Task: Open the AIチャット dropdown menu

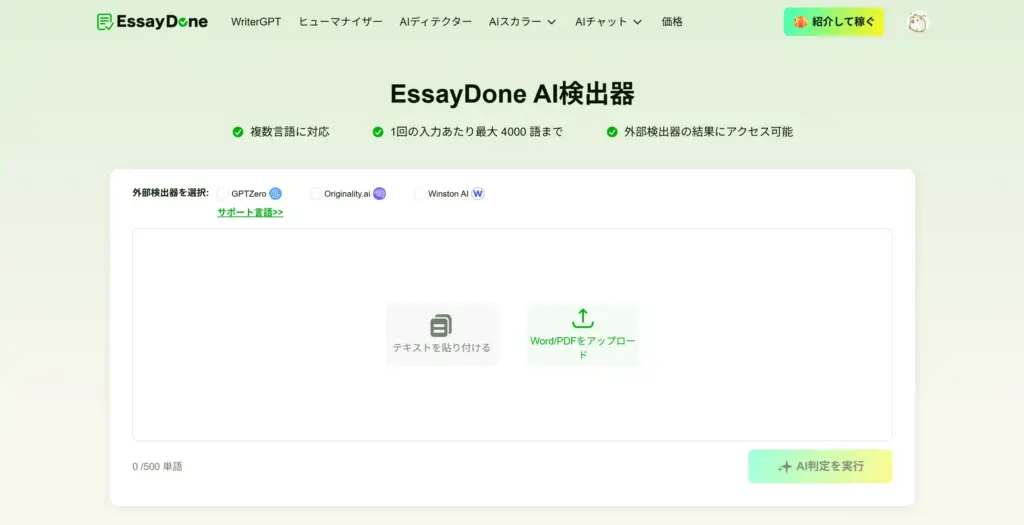Action: 608,22
